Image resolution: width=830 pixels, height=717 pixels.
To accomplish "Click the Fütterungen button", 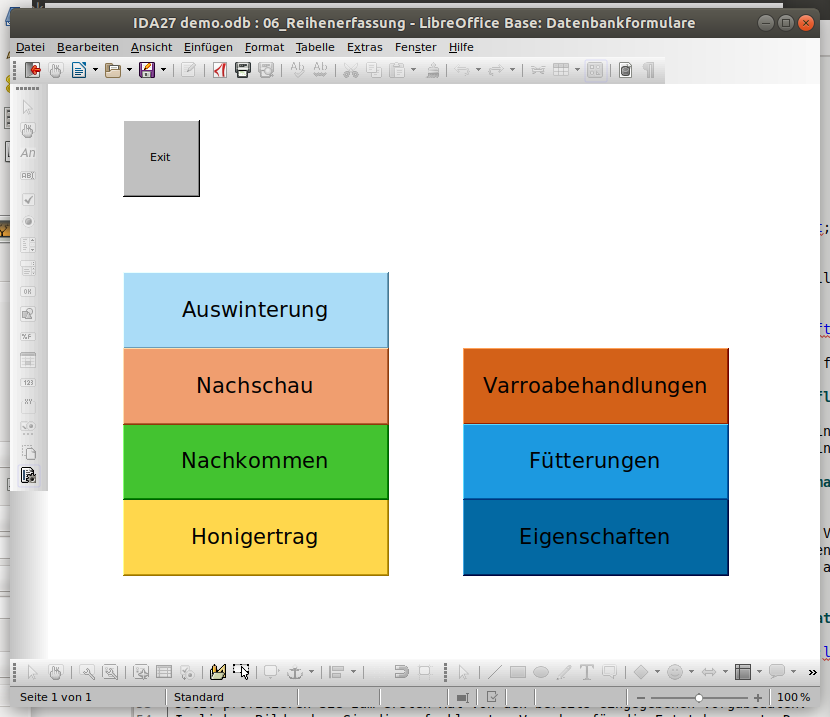I will coord(596,461).
